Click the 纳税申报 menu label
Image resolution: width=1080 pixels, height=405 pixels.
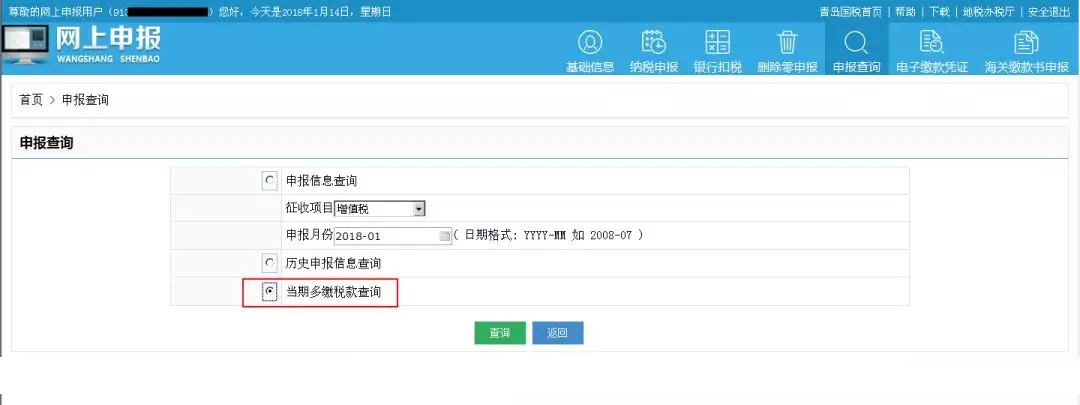(x=654, y=67)
